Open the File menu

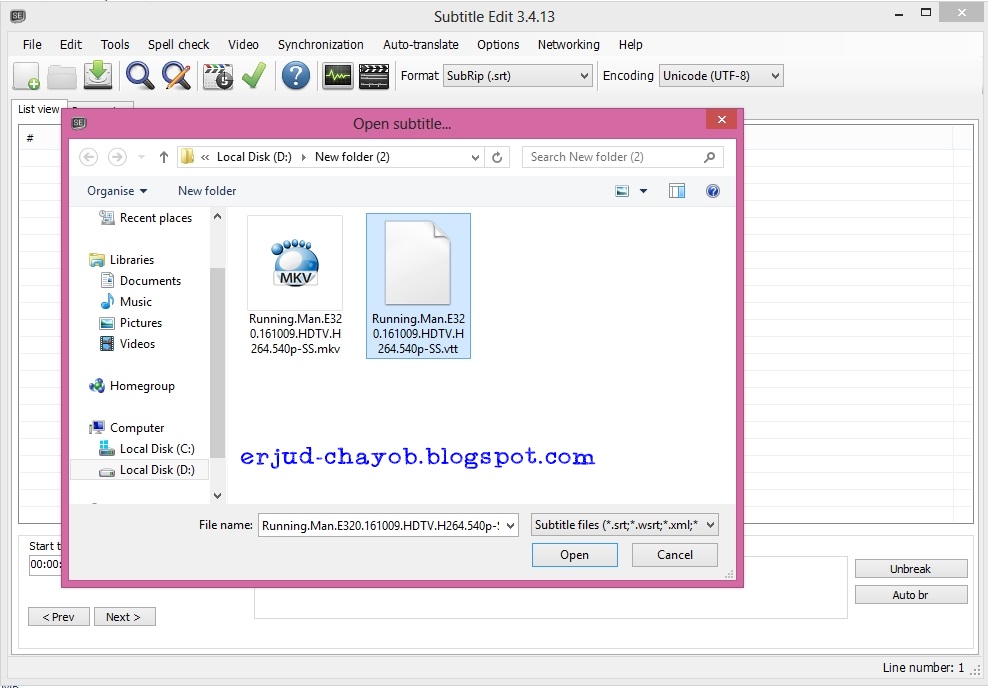point(32,45)
